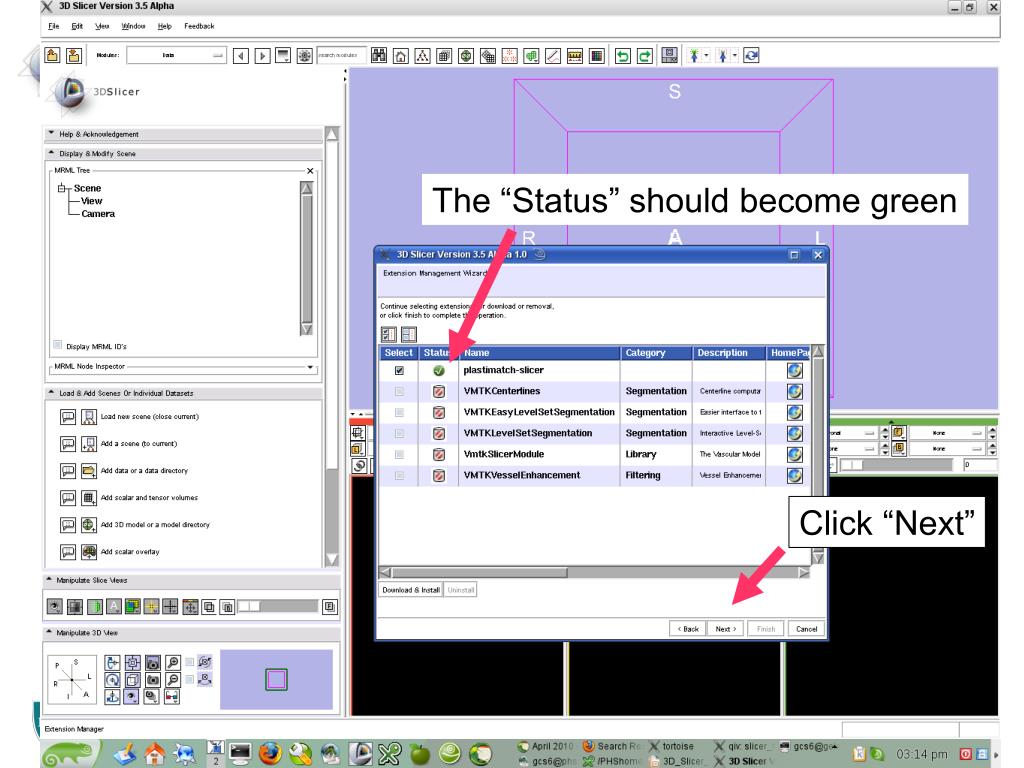This screenshot has height=768, width=1024.
Task: Check the VmtkSlicerModule select checkbox
Action: pyautogui.click(x=399, y=455)
